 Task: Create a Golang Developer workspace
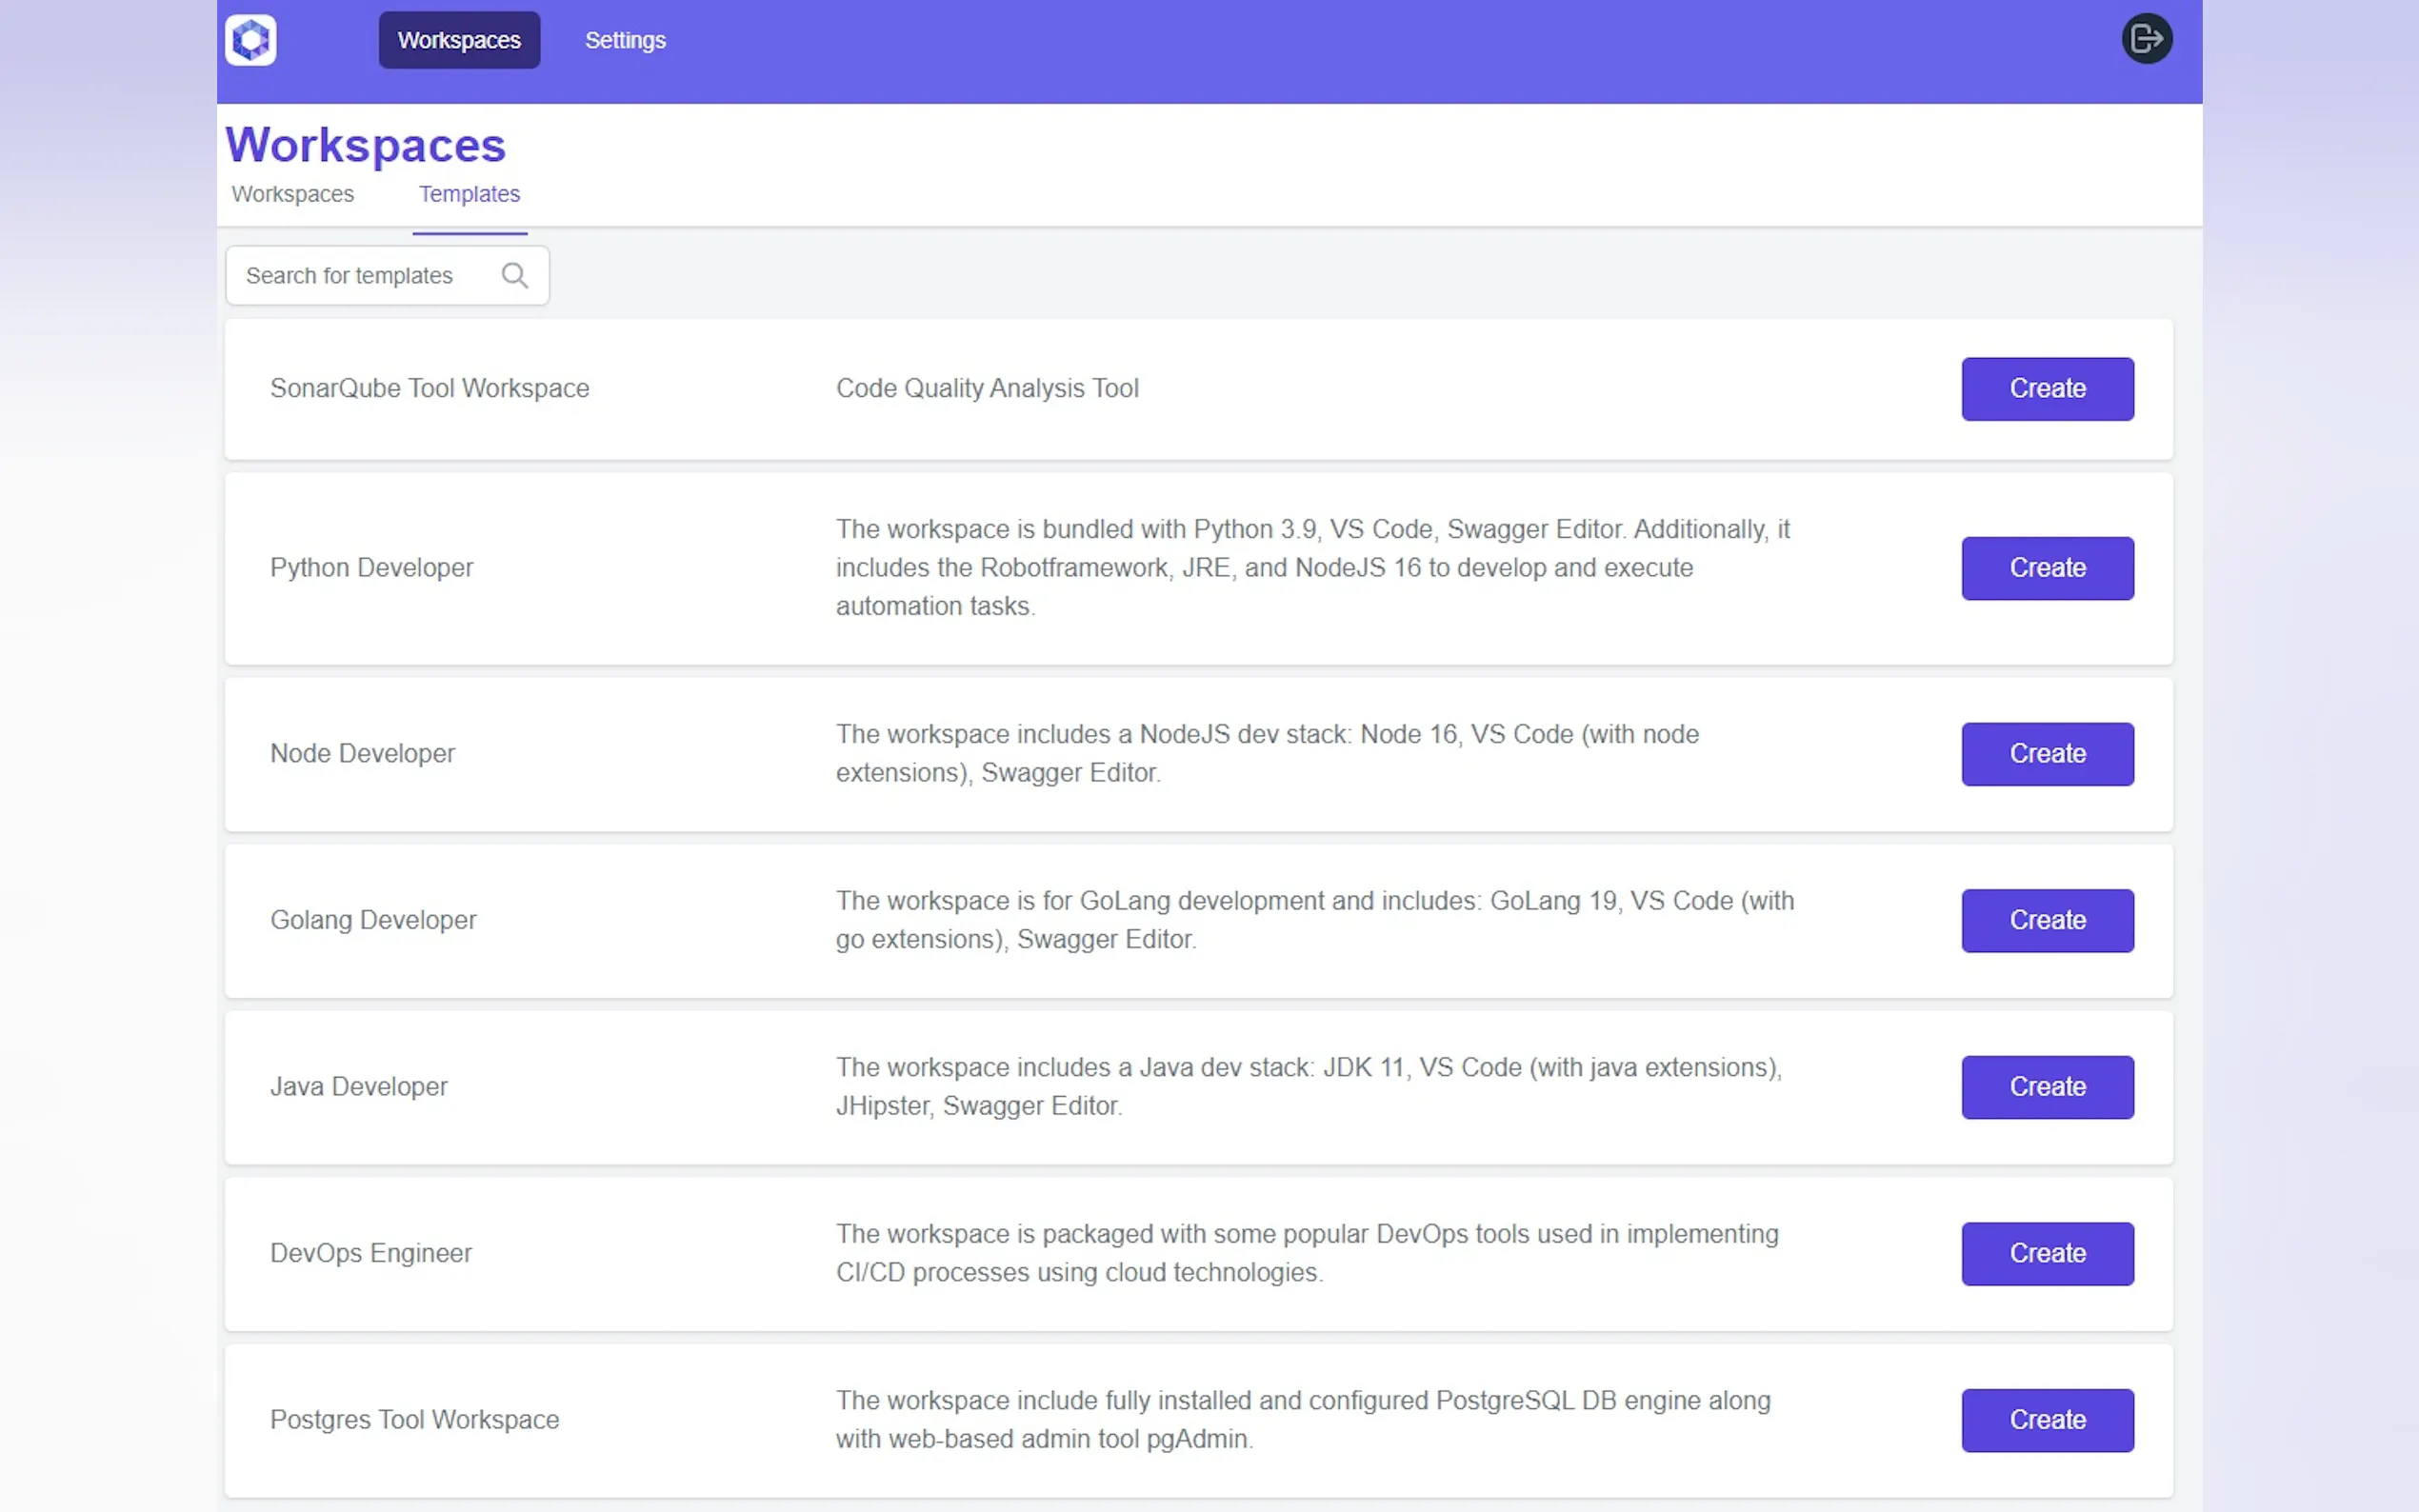coord(2047,920)
